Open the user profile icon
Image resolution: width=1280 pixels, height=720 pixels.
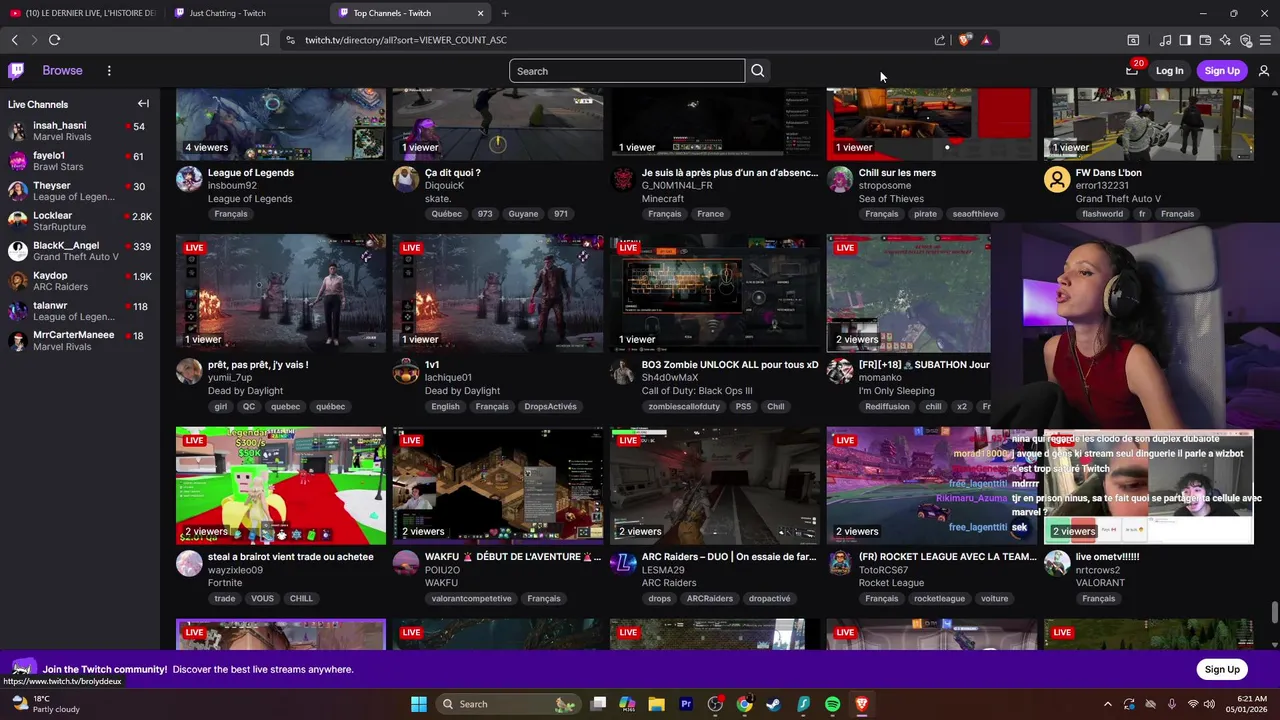click(1264, 71)
